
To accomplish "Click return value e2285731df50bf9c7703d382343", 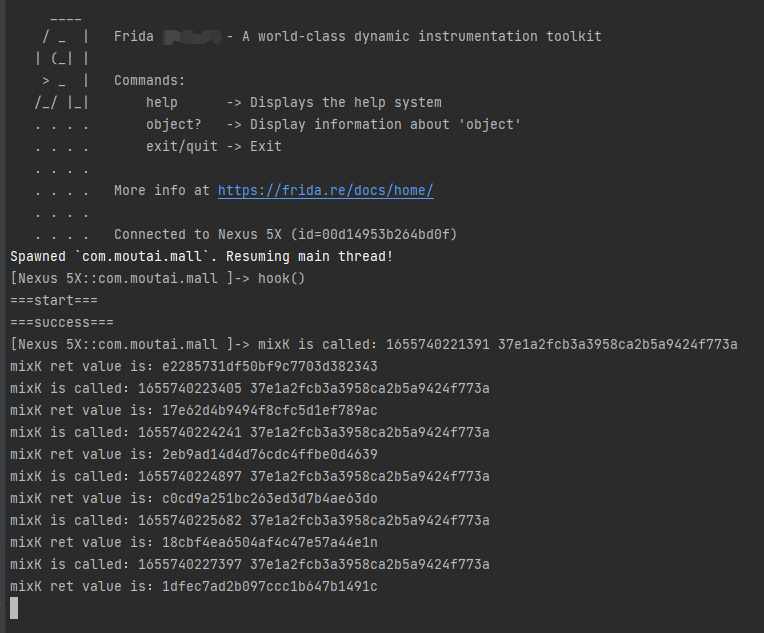I will point(270,366).
